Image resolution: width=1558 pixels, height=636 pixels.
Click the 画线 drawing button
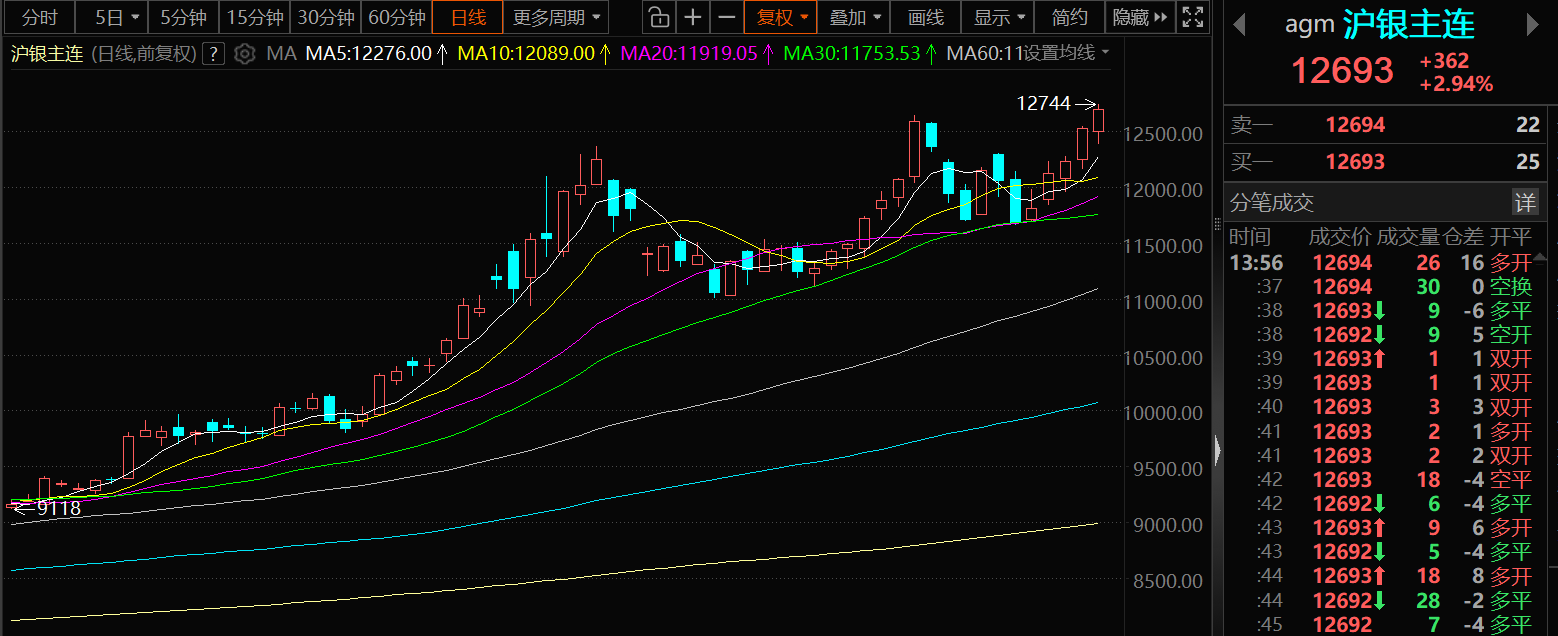pos(926,17)
